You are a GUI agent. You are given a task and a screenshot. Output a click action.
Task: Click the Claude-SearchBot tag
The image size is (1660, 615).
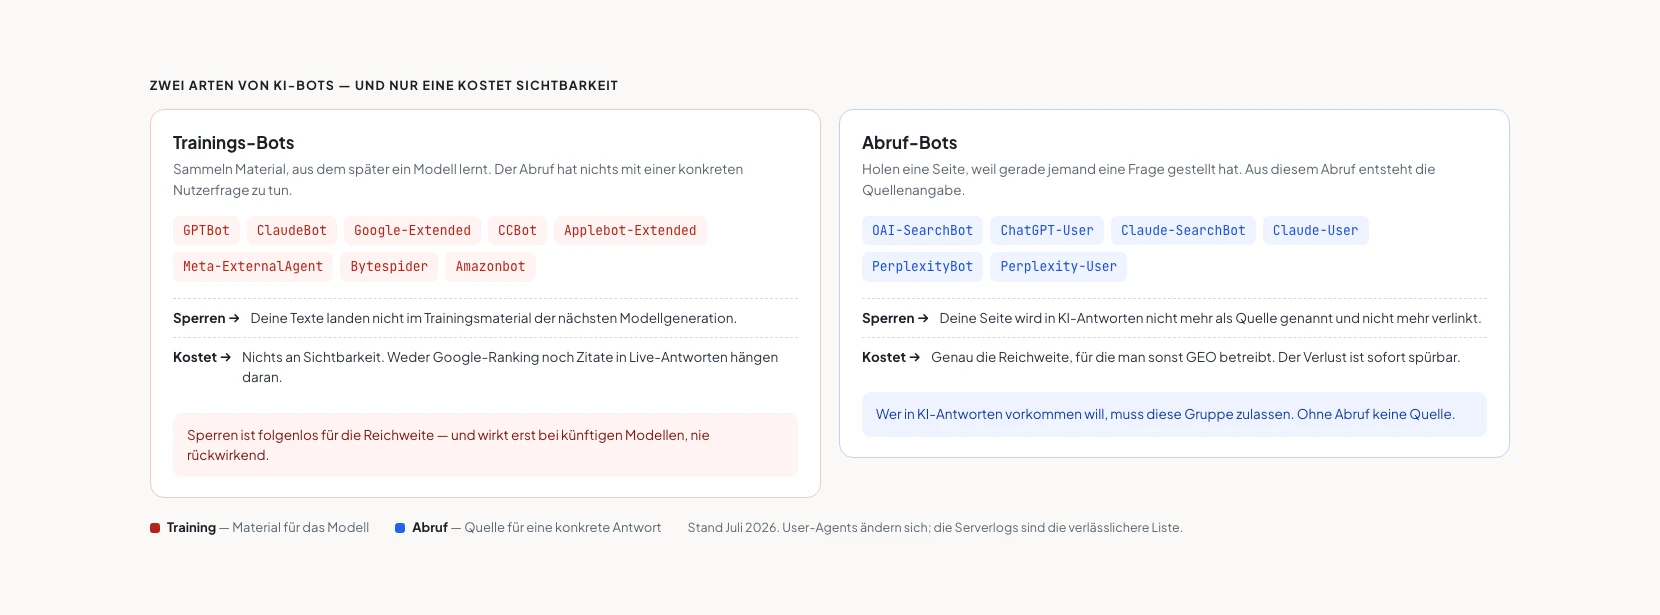[x=1183, y=230]
